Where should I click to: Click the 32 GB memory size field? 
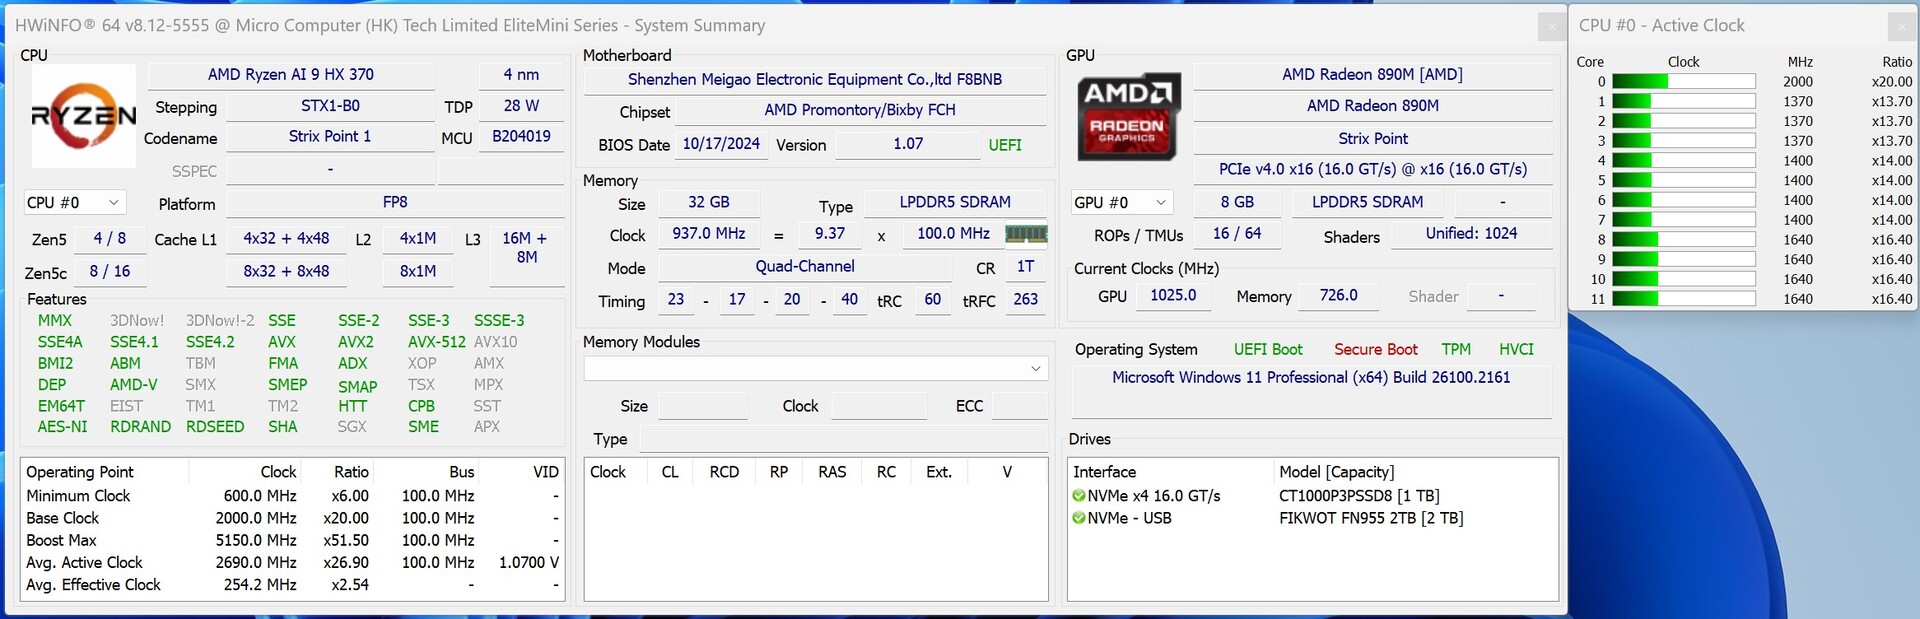click(x=709, y=203)
